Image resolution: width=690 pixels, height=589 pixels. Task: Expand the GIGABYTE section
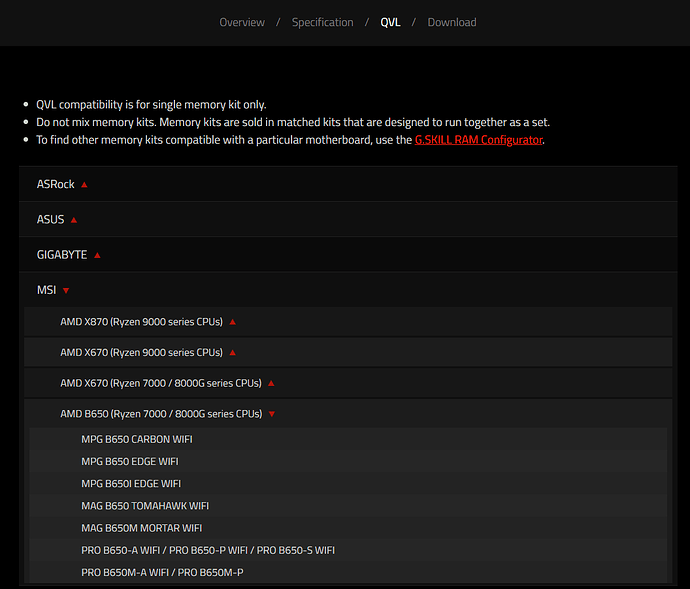pos(348,254)
